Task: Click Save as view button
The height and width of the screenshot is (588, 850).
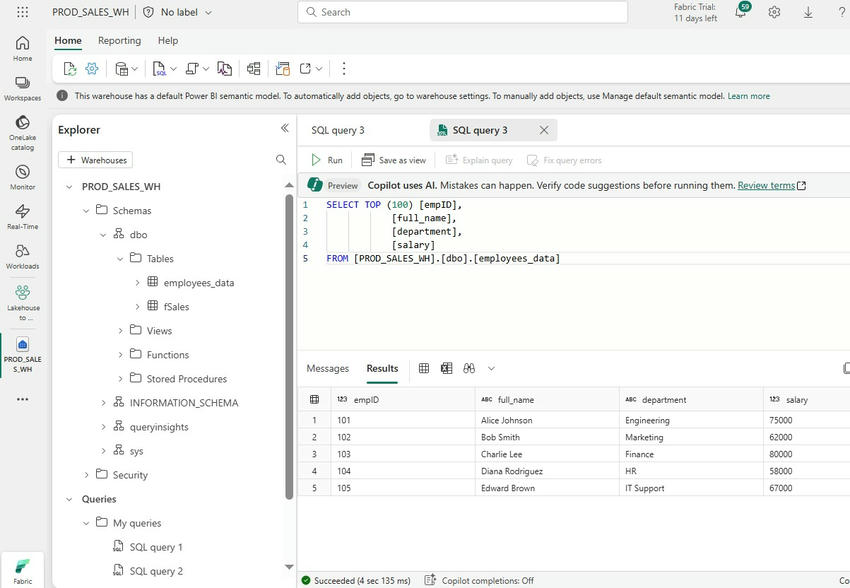Action: click(x=394, y=160)
